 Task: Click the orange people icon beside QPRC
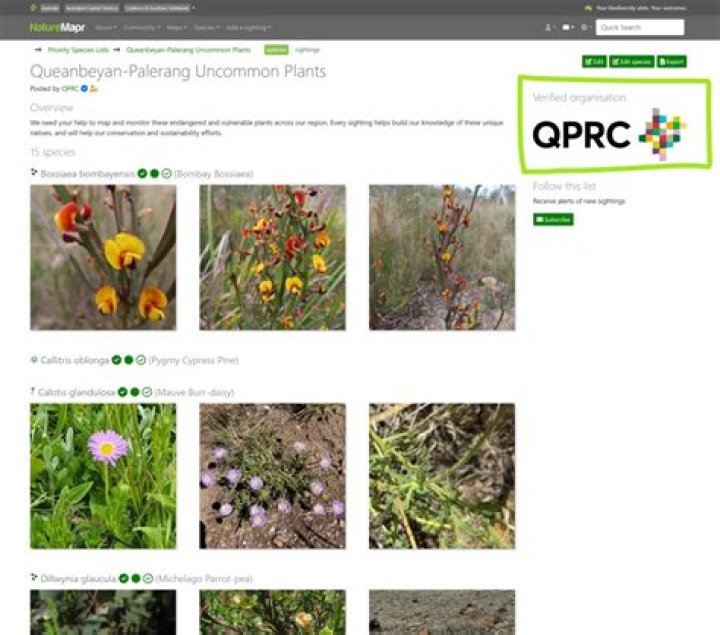point(94,89)
